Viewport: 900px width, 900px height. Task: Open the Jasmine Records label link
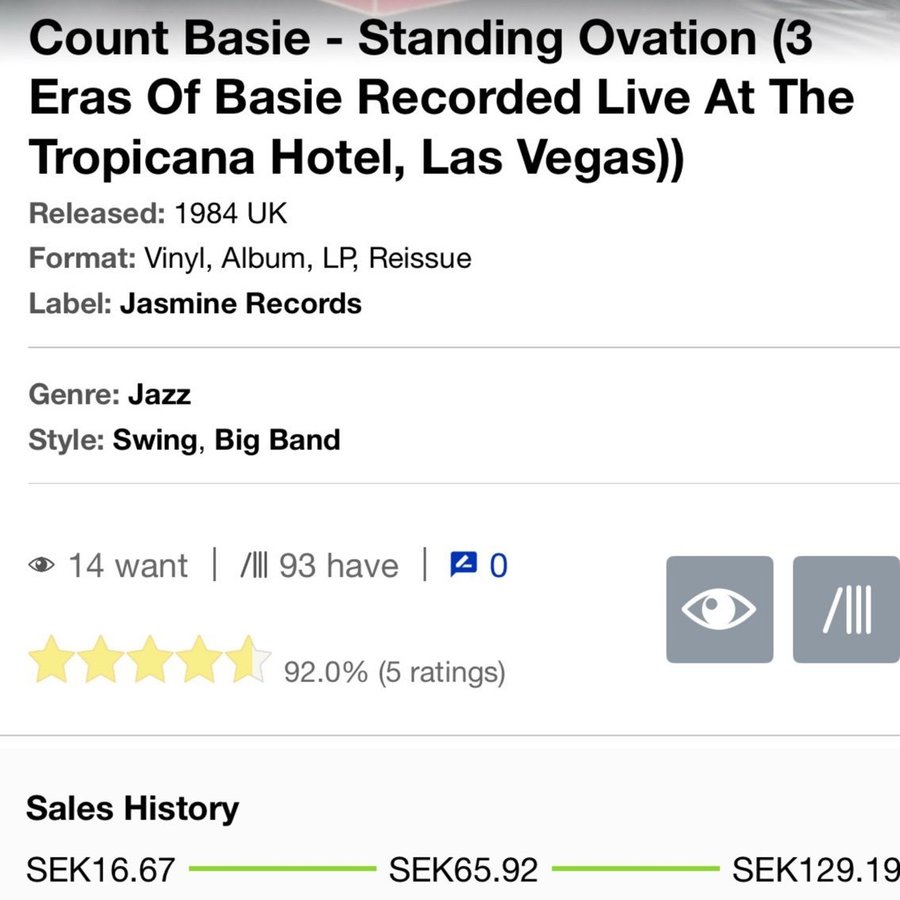(x=240, y=304)
